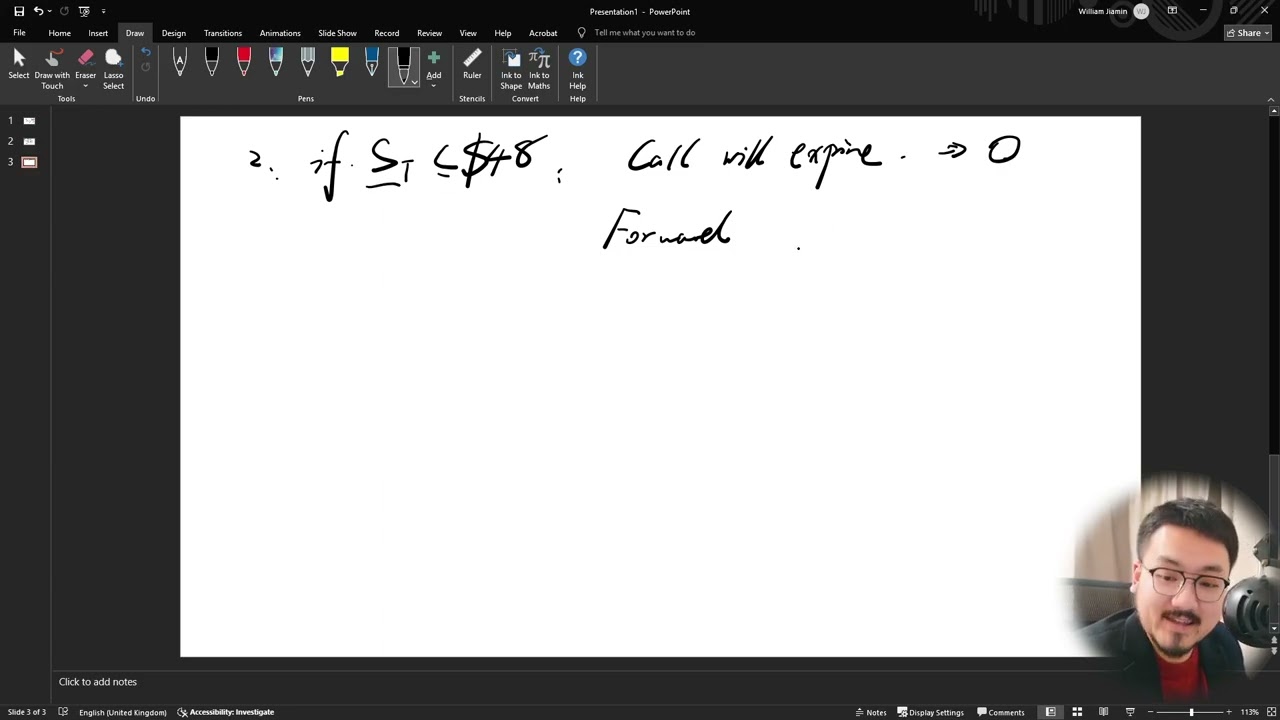Go to the Animations tab
This screenshot has height=720, width=1280.
[280, 33]
